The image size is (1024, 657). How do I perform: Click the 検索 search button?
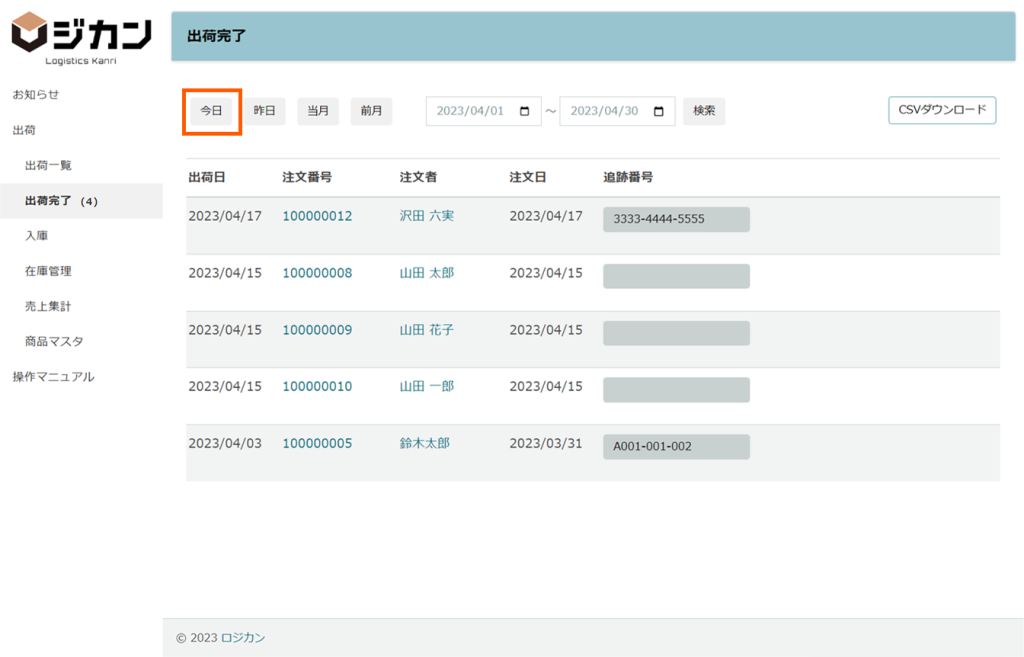click(704, 111)
